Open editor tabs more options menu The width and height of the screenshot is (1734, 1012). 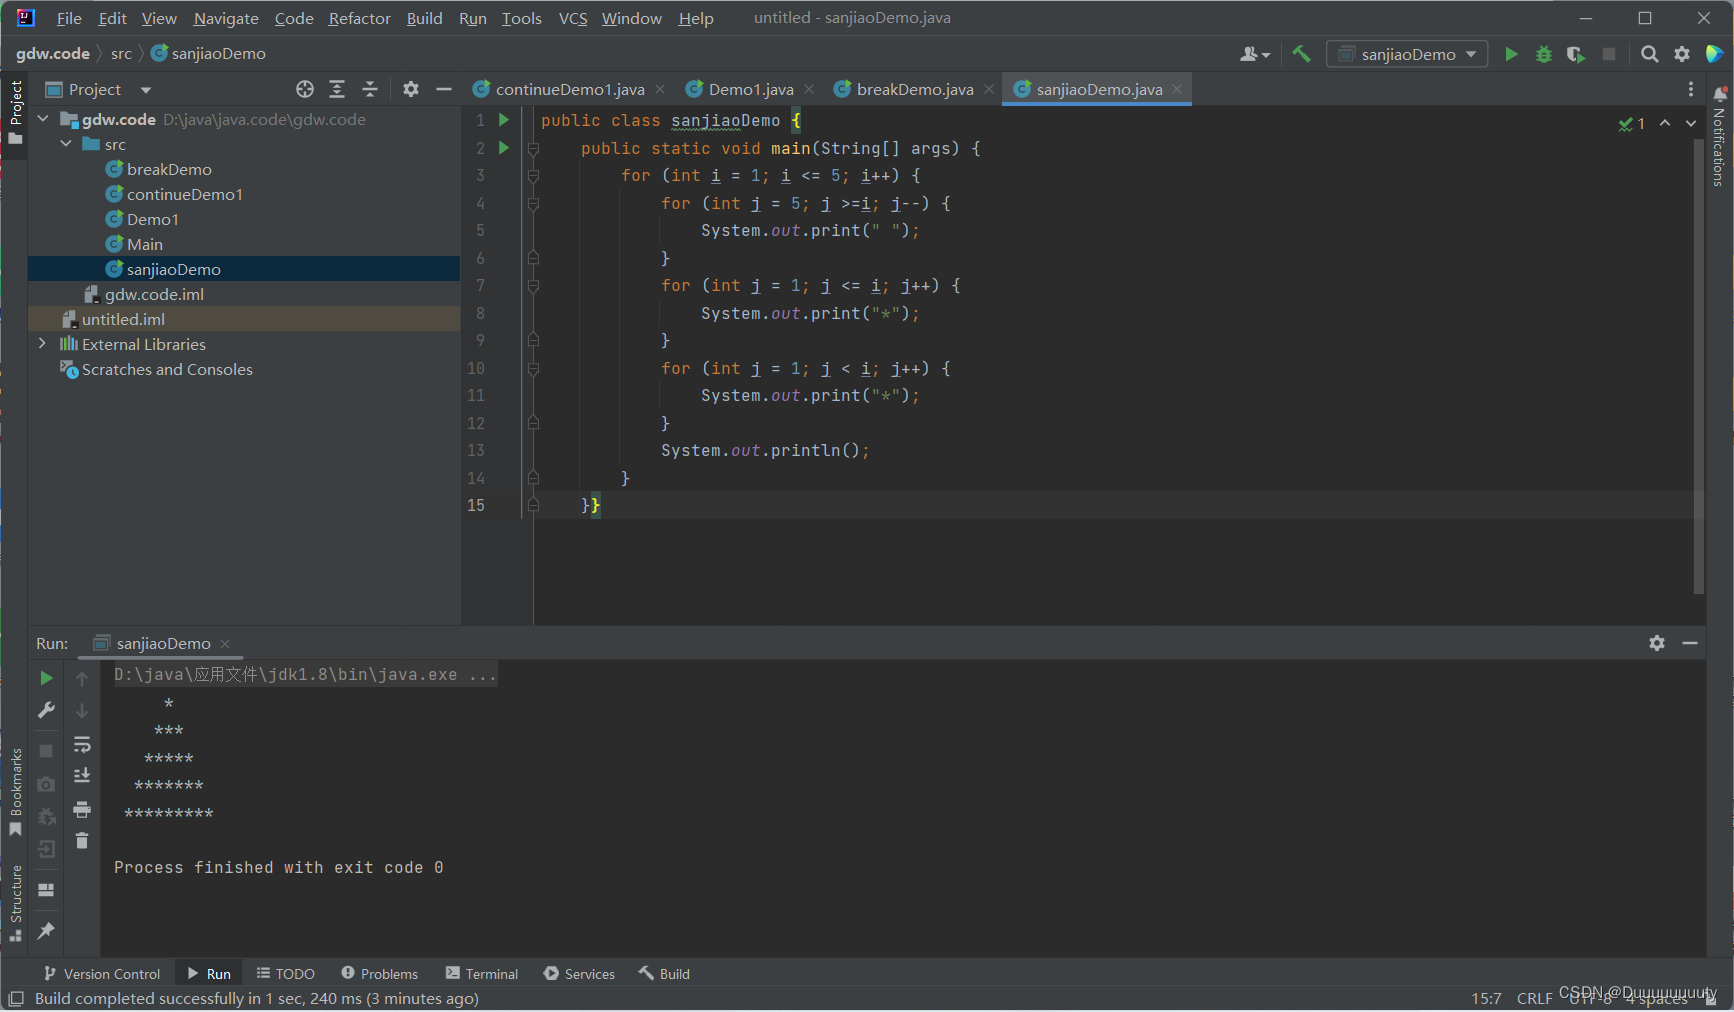tap(1691, 89)
